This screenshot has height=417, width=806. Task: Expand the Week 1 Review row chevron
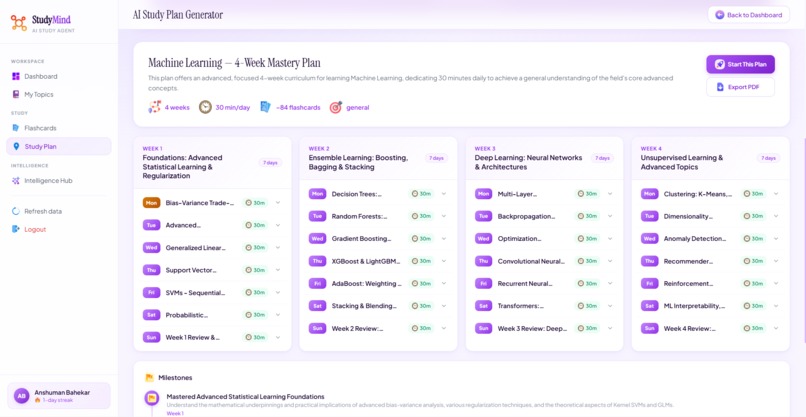278,337
